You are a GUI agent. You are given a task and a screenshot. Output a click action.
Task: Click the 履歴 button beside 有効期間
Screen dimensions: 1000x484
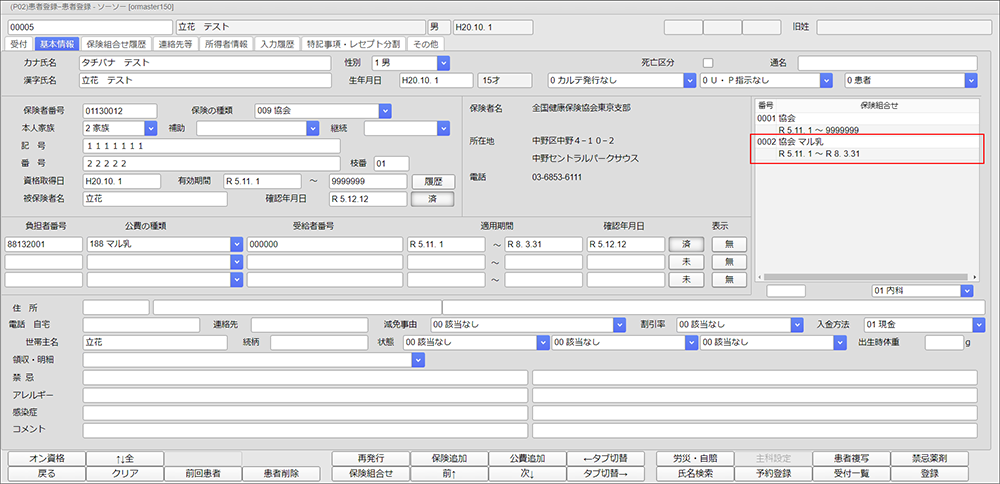(433, 181)
